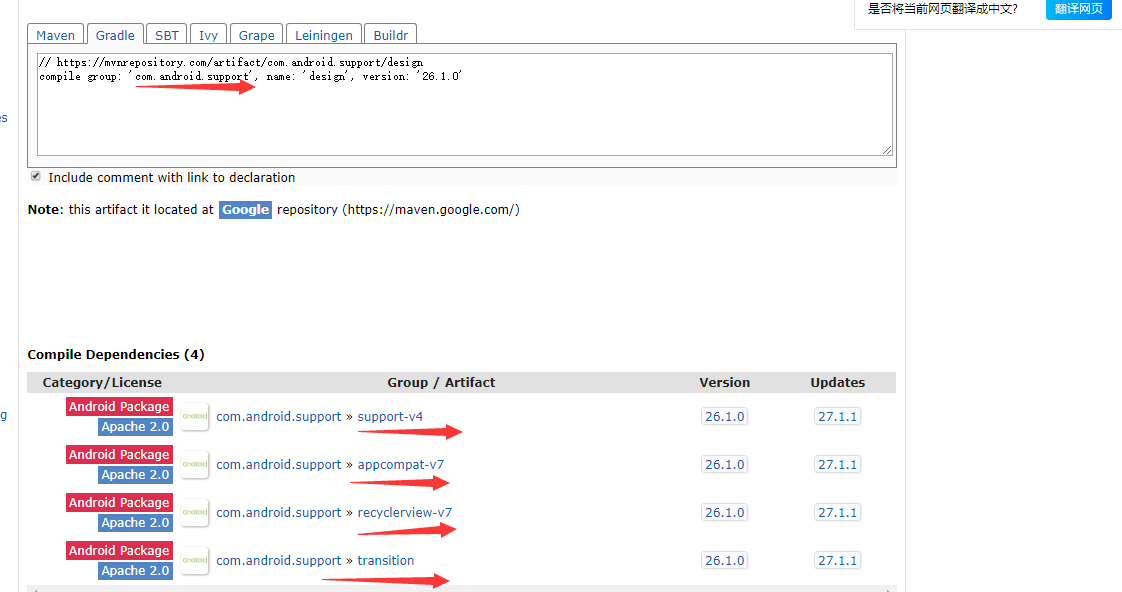Toggle Include comment with link checkbox
Screen dimensions: 1122x592
36,176
